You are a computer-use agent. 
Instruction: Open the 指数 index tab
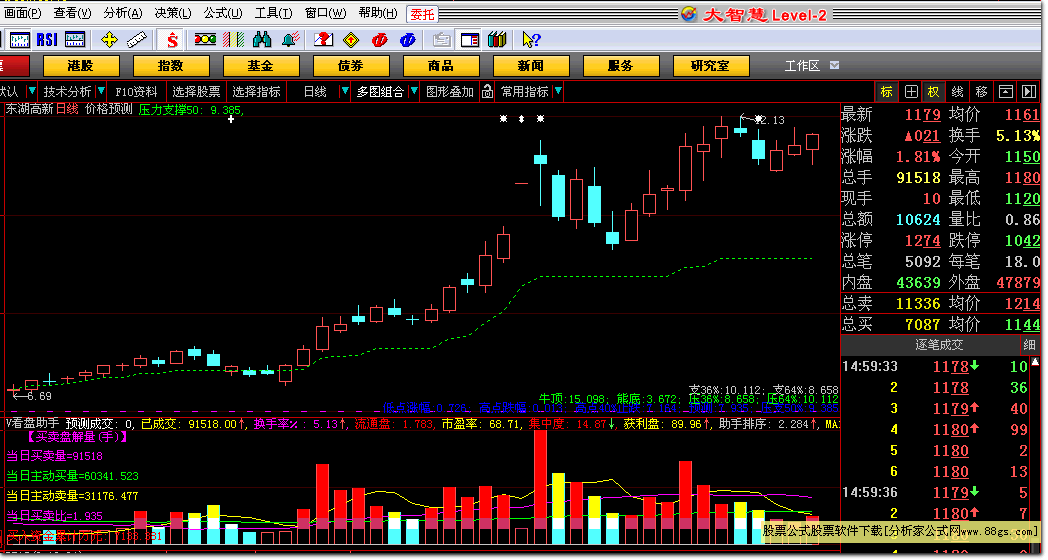point(171,65)
